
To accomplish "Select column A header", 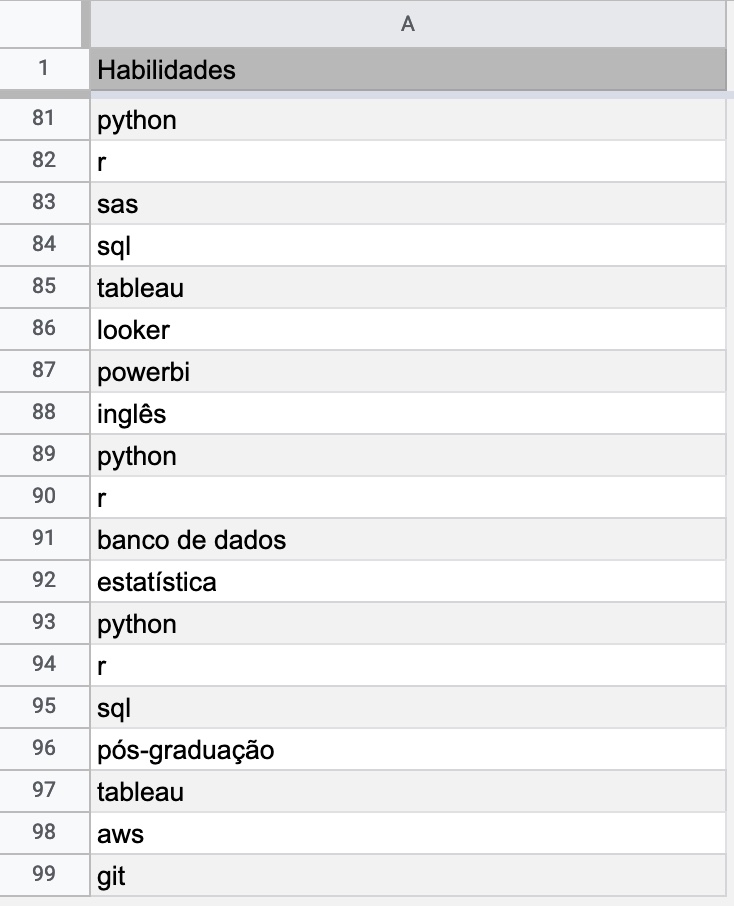I will point(408,24).
